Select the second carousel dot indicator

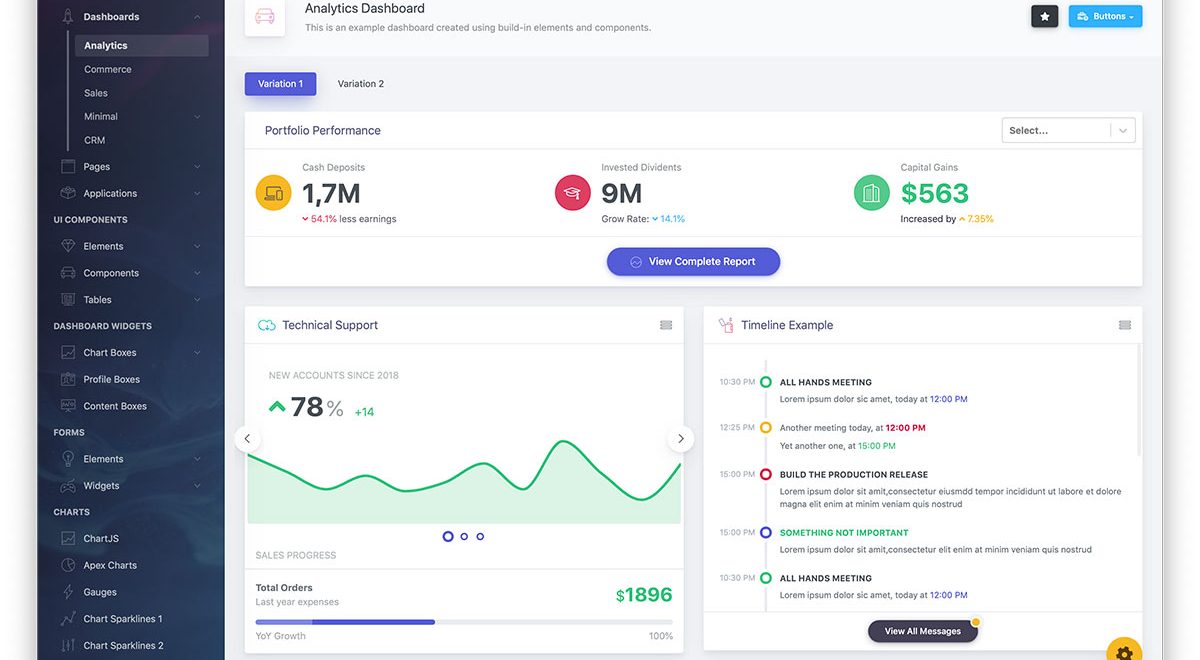[x=464, y=537]
